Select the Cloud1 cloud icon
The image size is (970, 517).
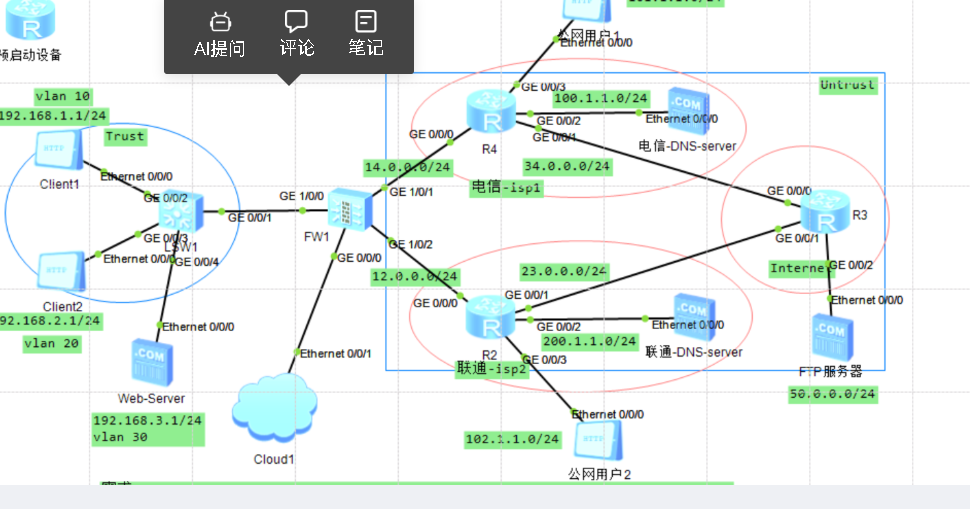(x=275, y=408)
